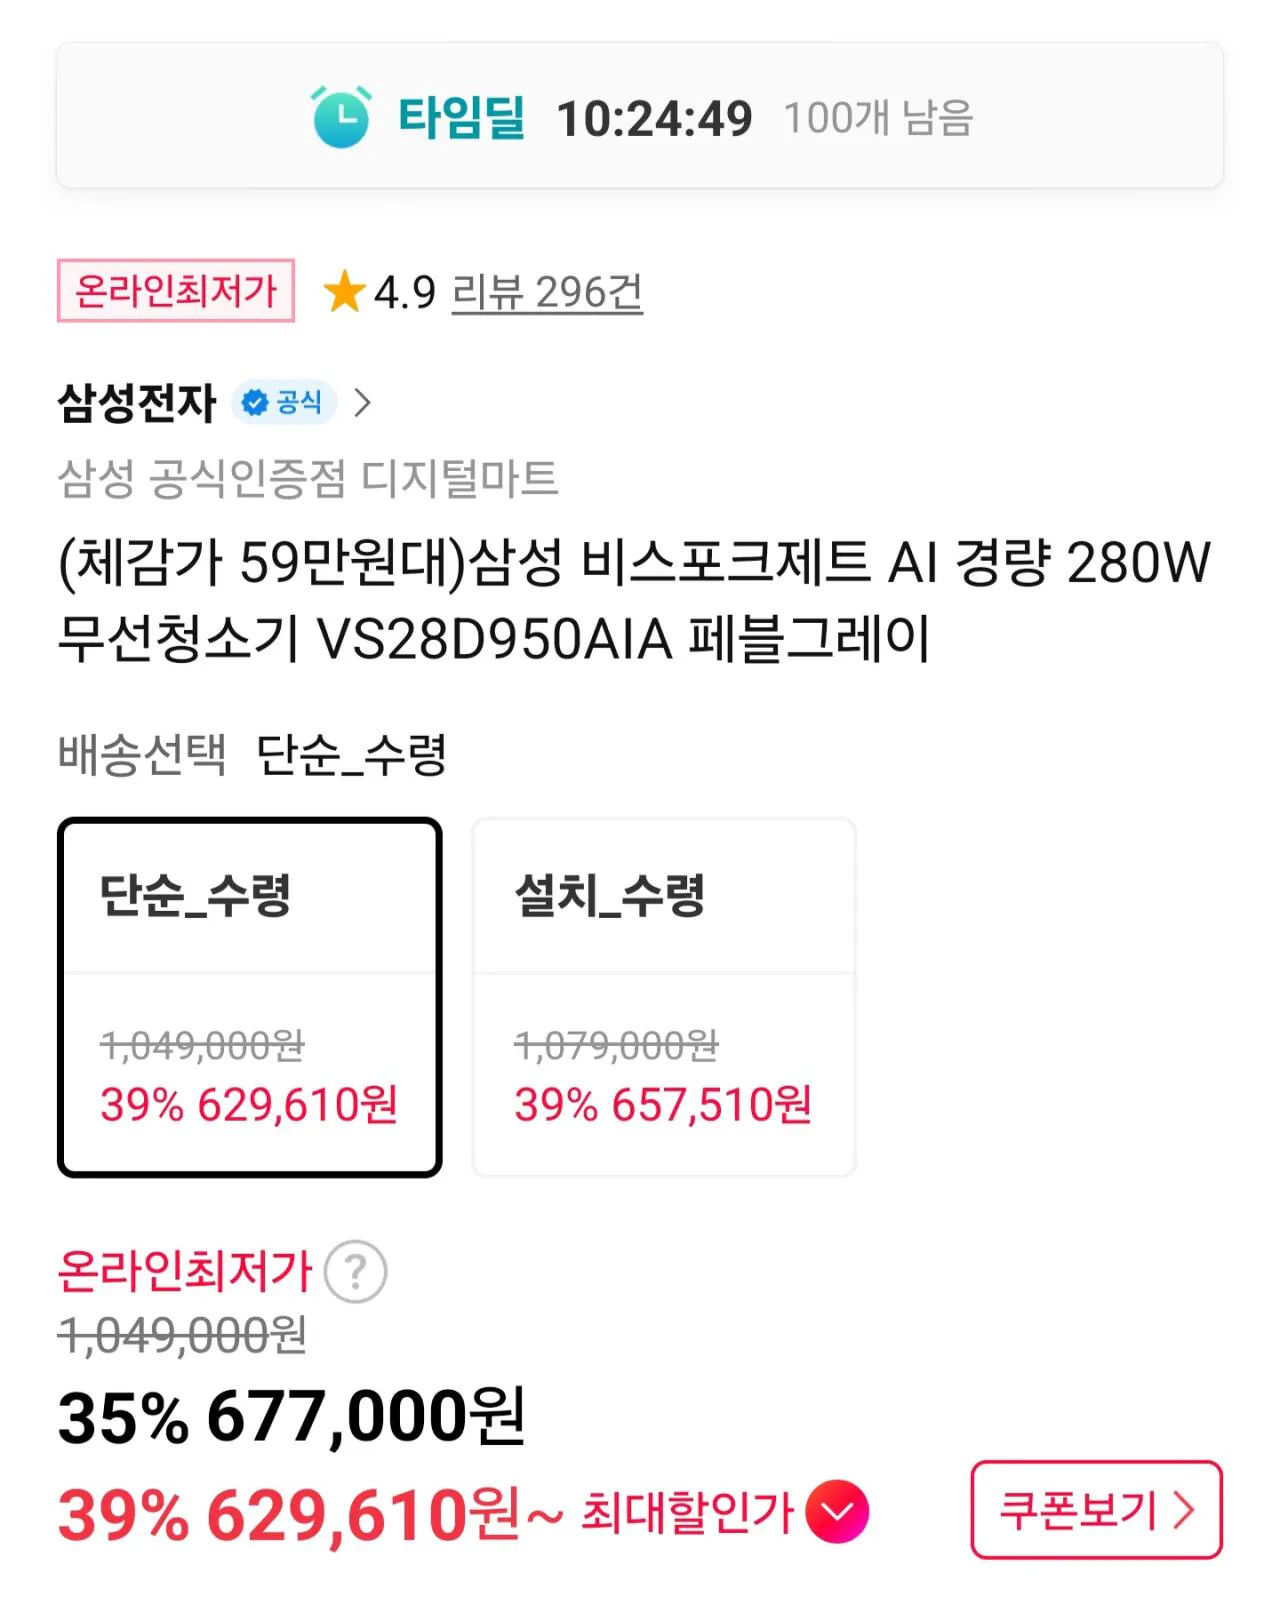
Task: Click the 삼성 공식인증점 디지털마트 store name
Action: (x=310, y=479)
